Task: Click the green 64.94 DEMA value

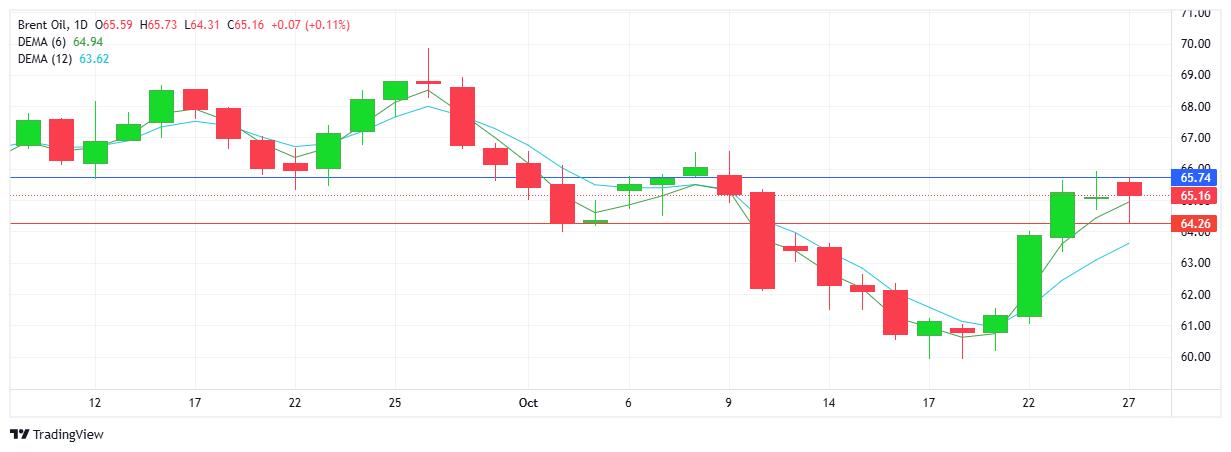Action: click(x=88, y=41)
